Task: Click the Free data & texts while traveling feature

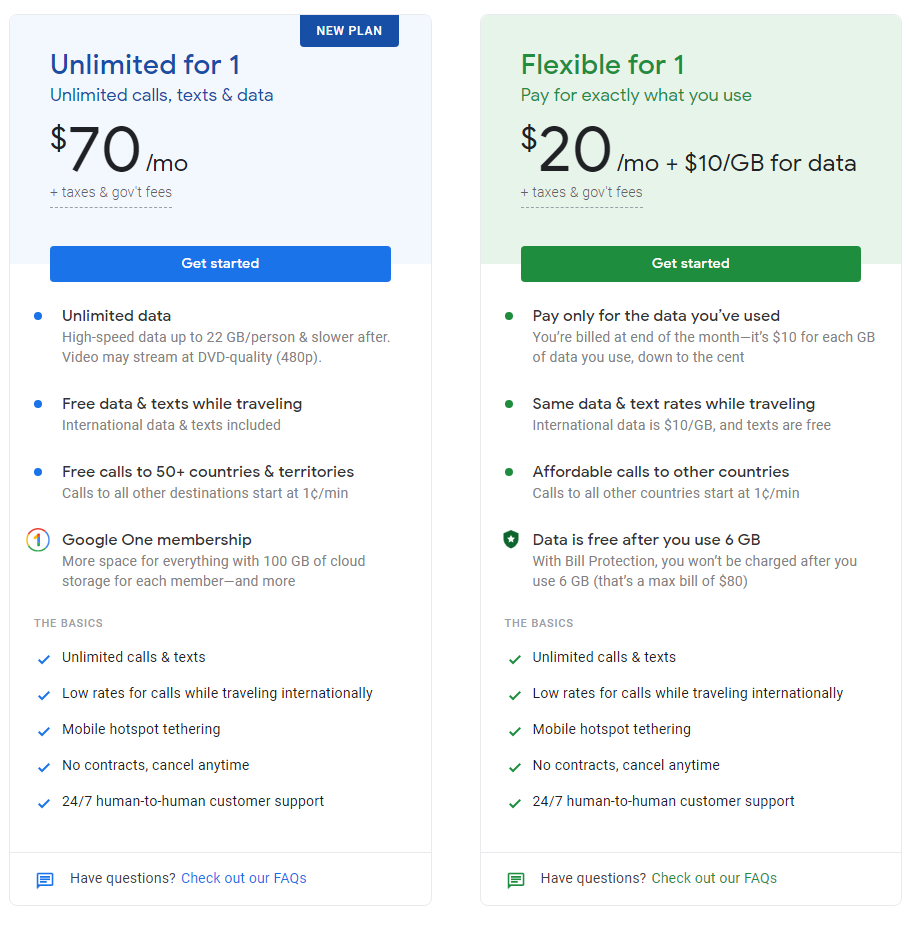Action: (x=182, y=404)
